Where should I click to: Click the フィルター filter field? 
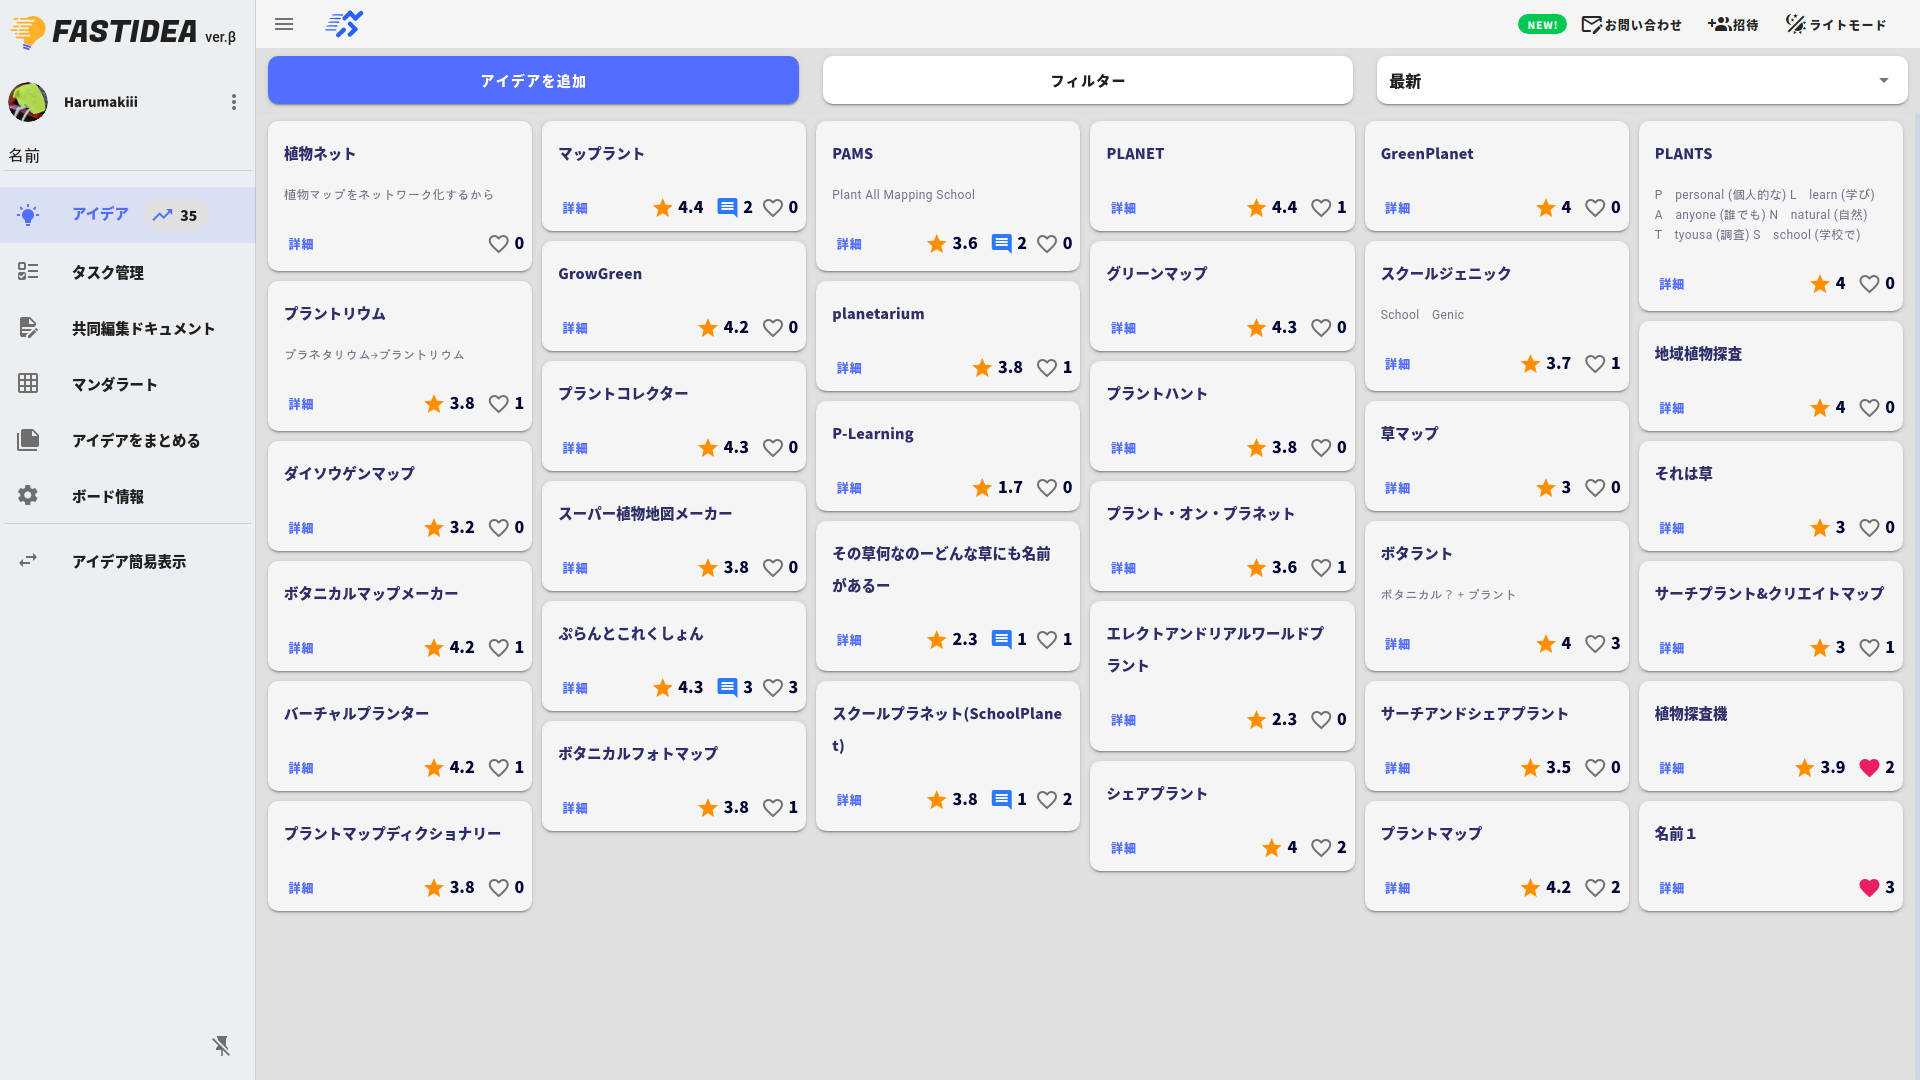tap(1087, 81)
